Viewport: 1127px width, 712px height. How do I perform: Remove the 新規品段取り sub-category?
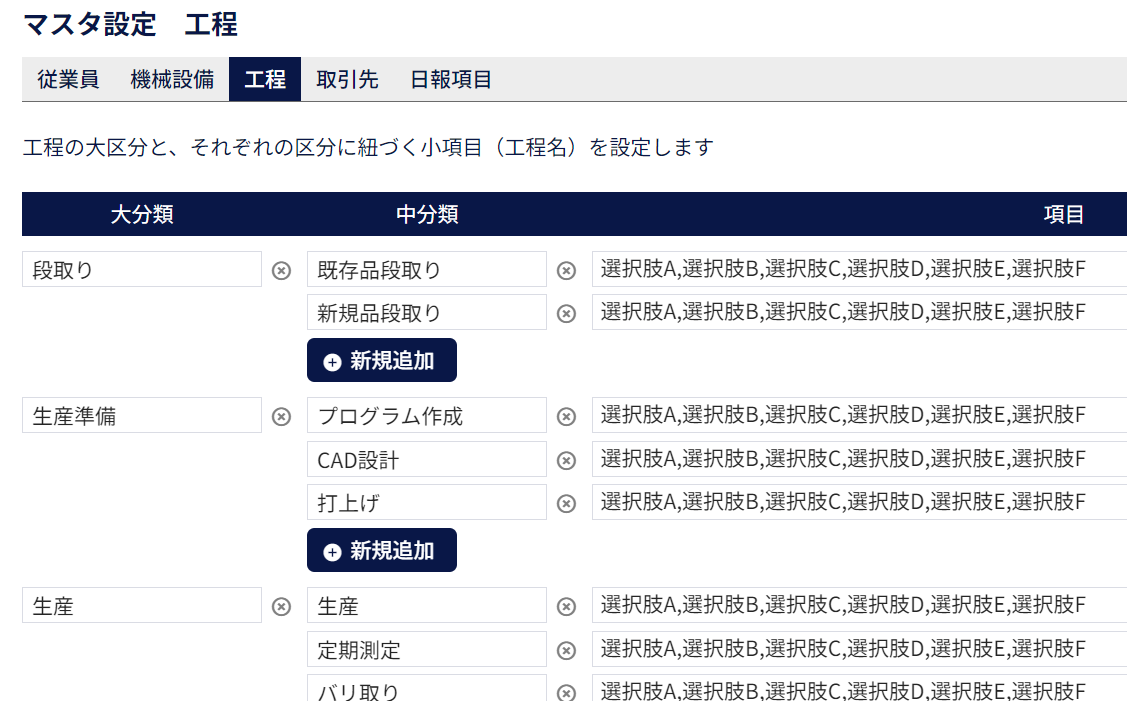[566, 313]
